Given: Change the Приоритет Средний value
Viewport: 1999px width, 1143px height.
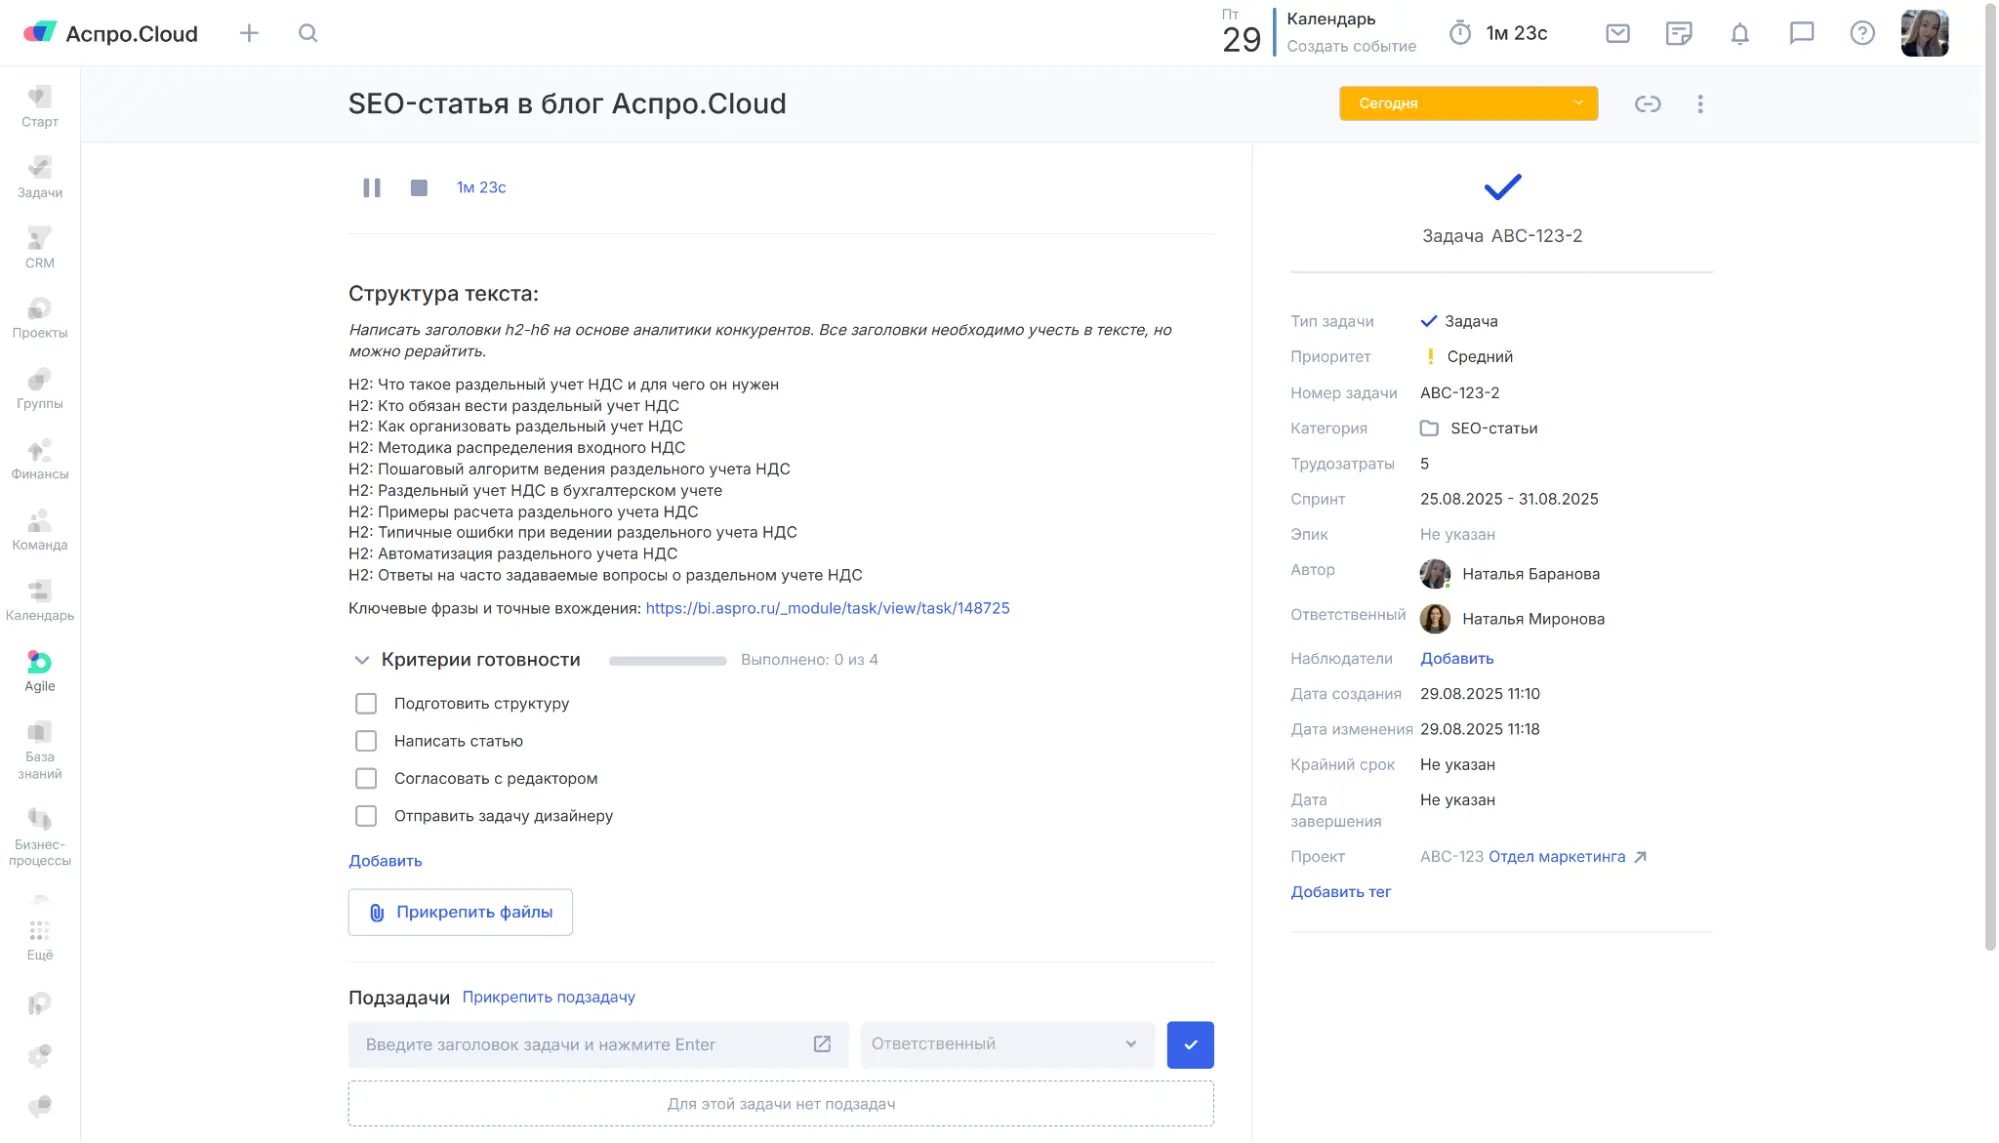Looking at the screenshot, I should pyautogui.click(x=1467, y=357).
